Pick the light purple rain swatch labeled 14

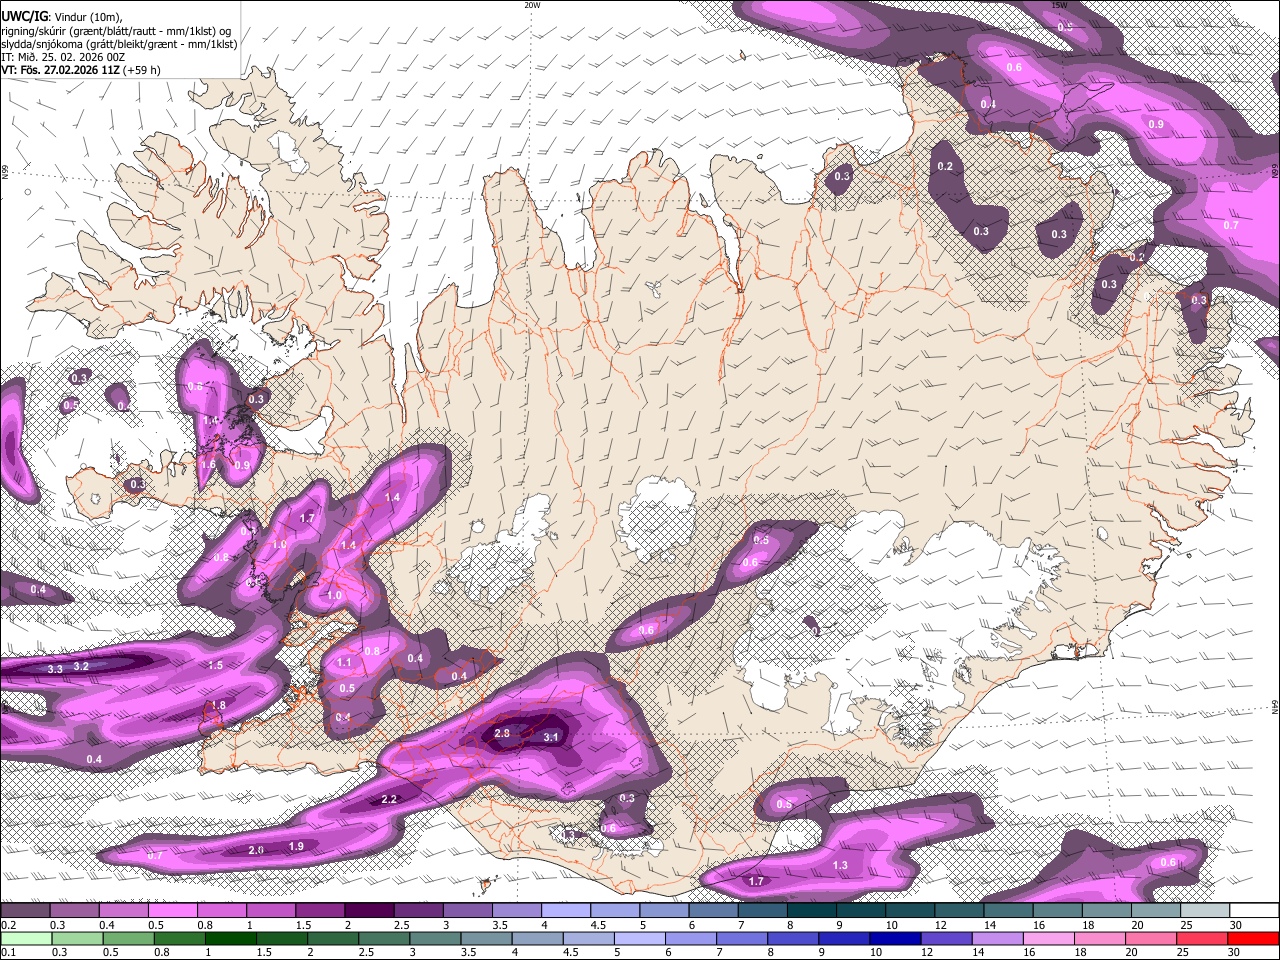(998, 938)
